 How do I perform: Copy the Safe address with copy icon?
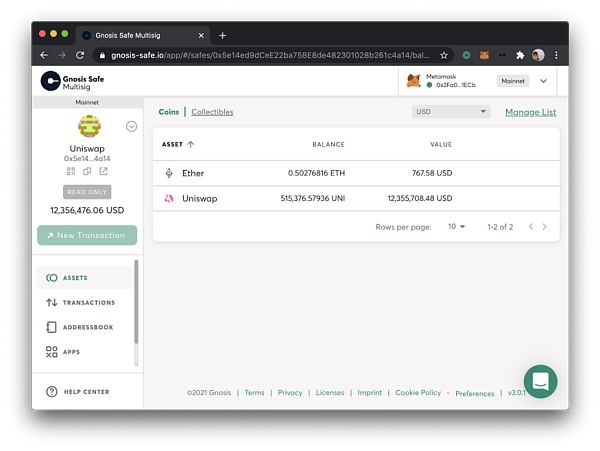tap(87, 171)
